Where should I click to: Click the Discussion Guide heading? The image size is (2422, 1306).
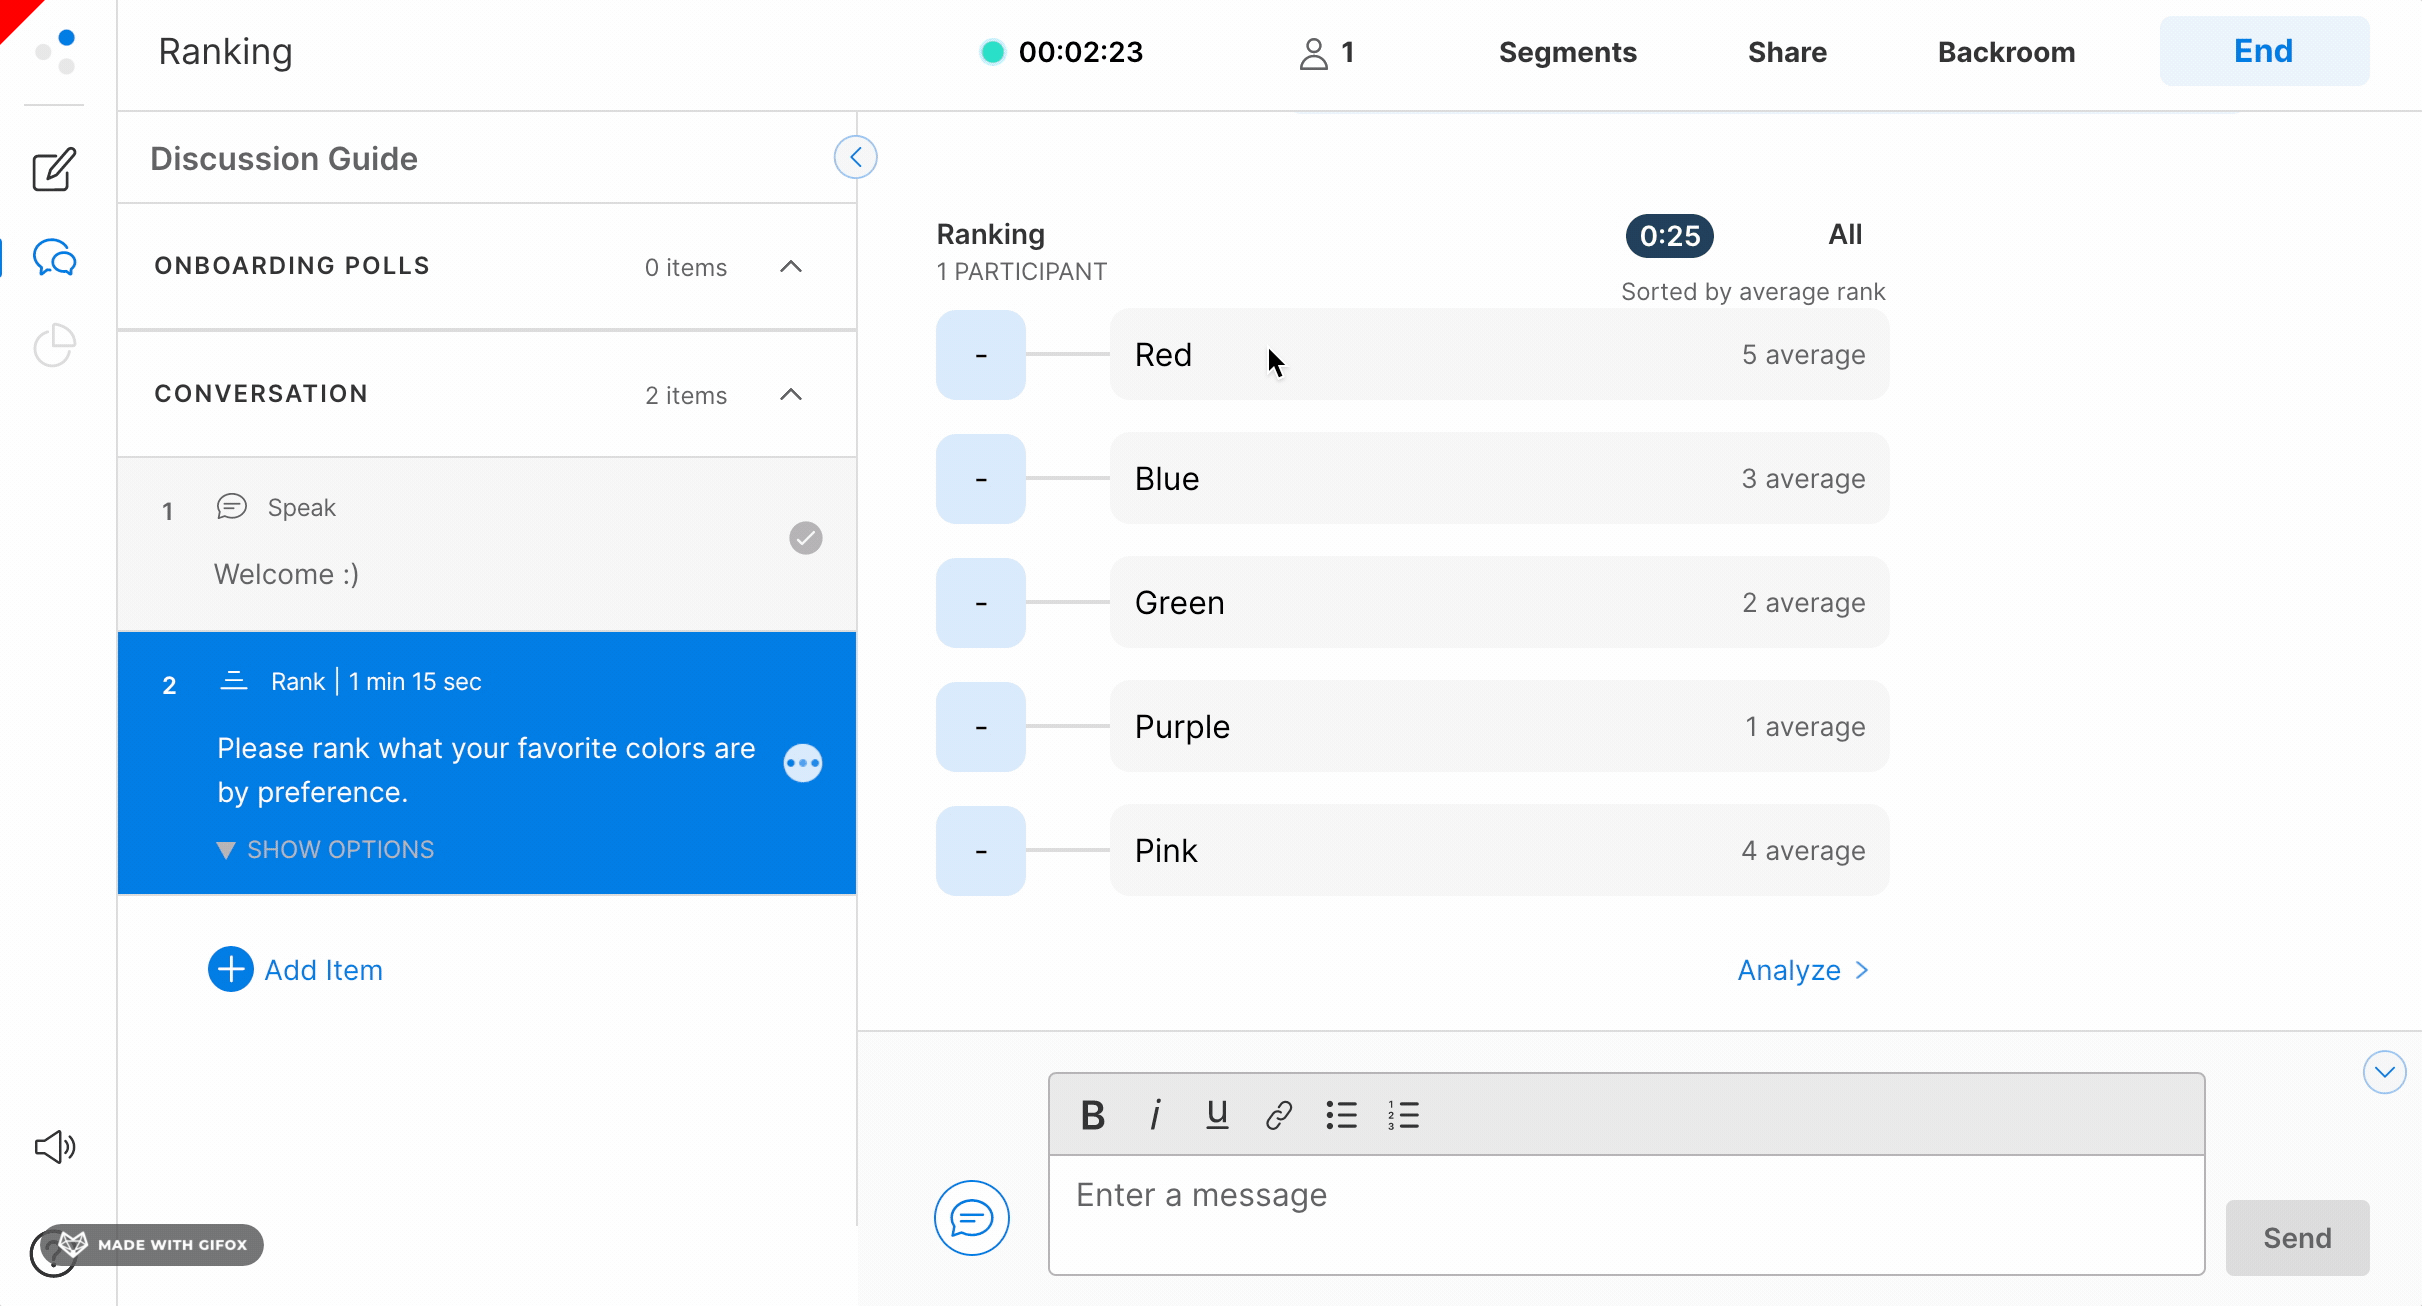click(284, 159)
